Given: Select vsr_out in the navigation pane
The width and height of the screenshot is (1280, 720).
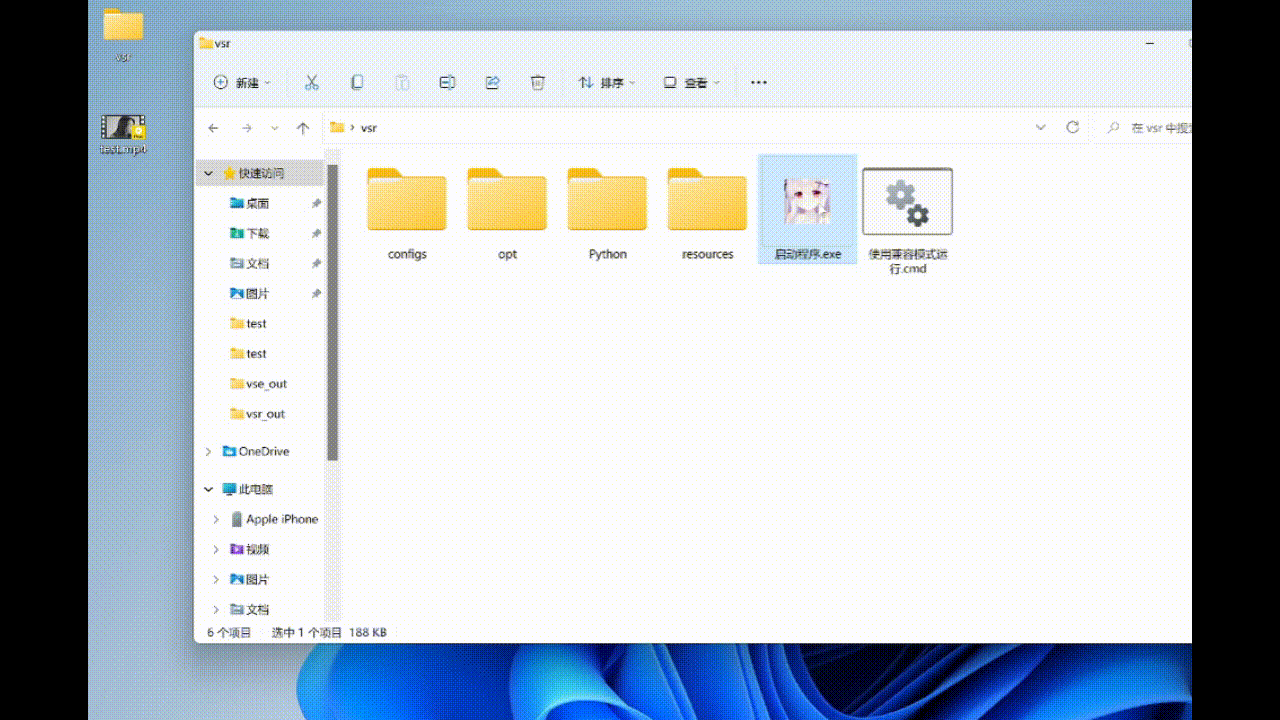Looking at the screenshot, I should 265,414.
